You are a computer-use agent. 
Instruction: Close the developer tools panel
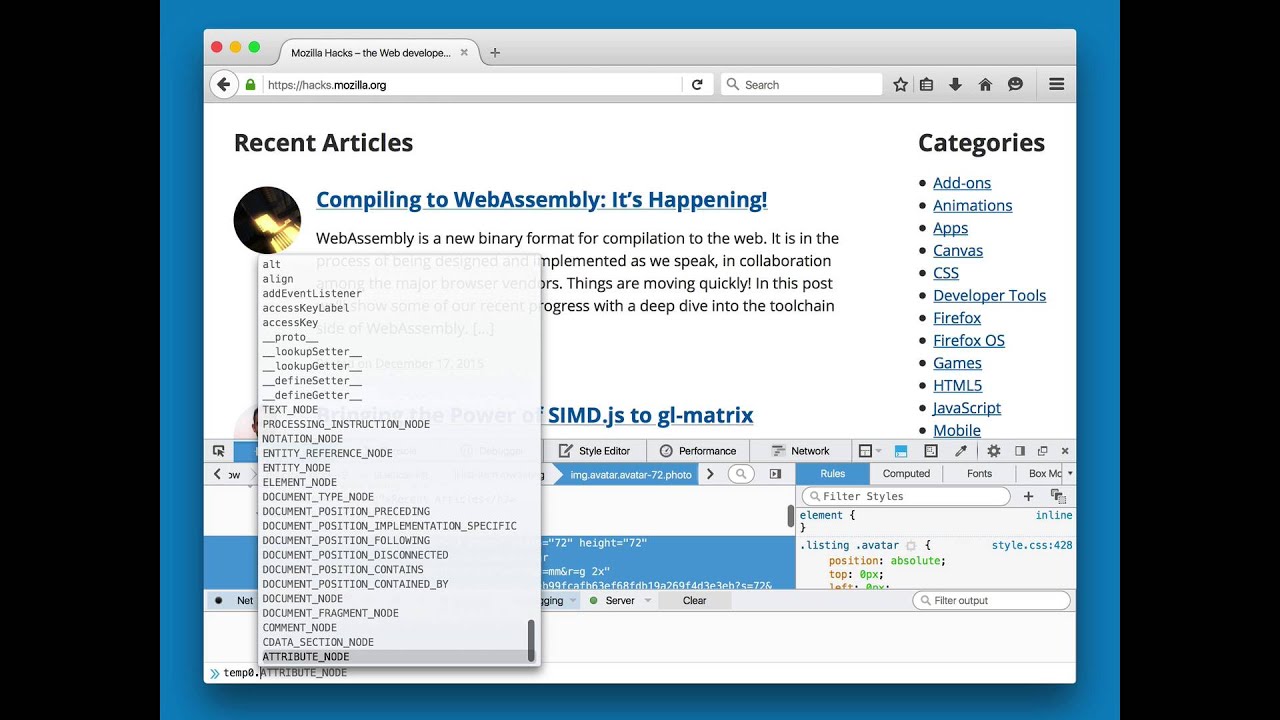pos(1065,451)
